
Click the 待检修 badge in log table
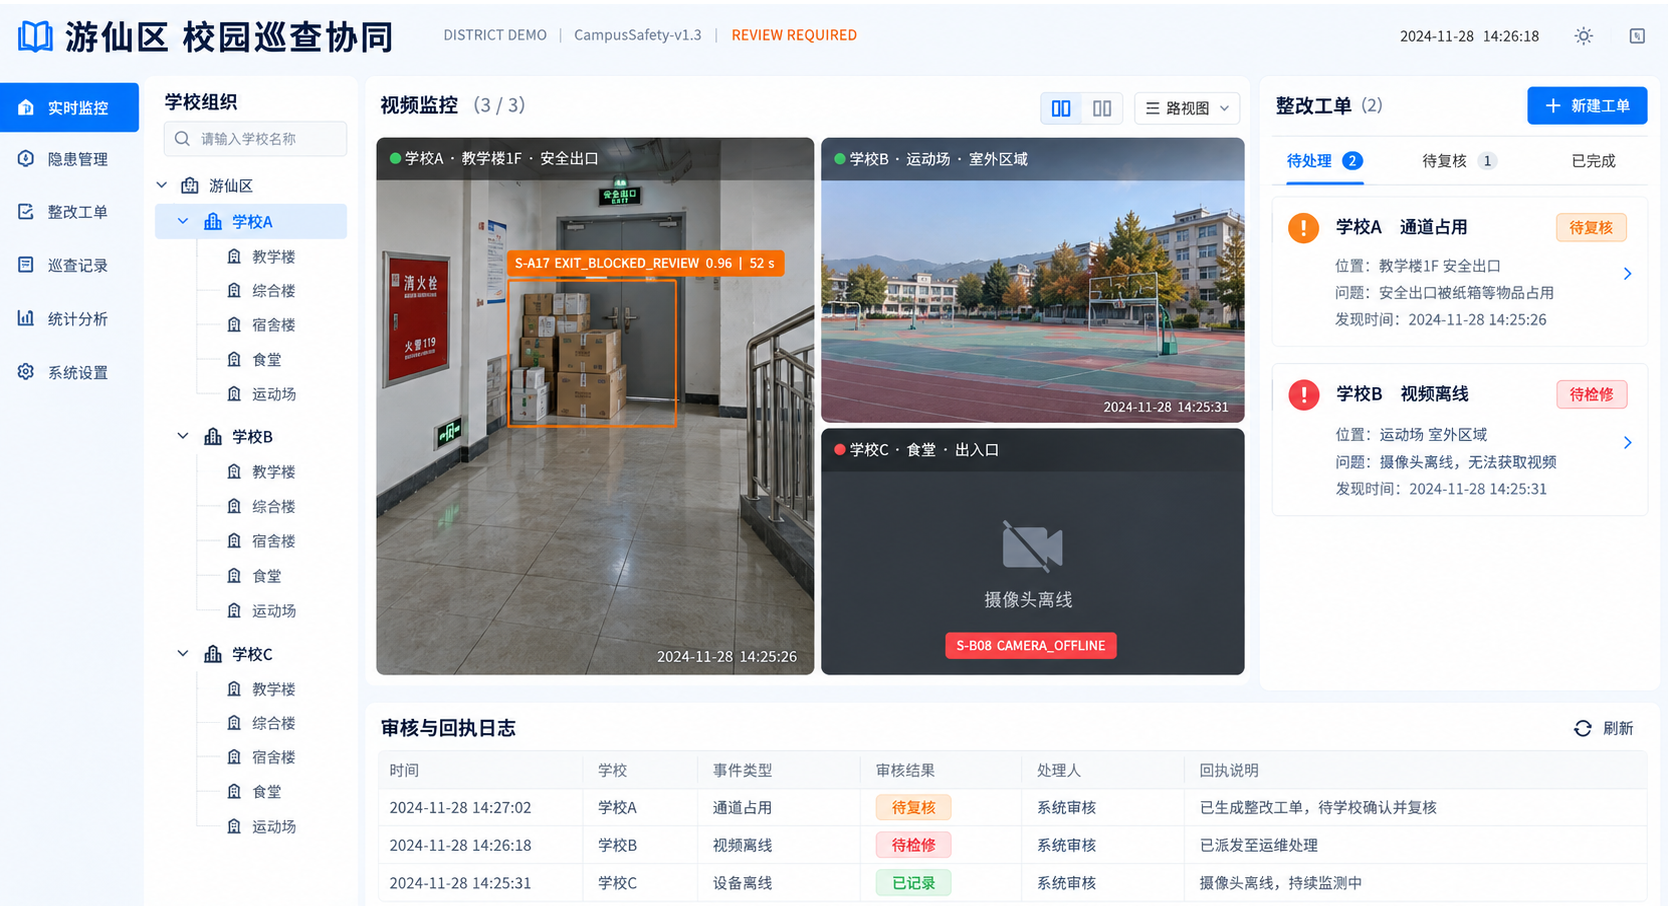[913, 845]
